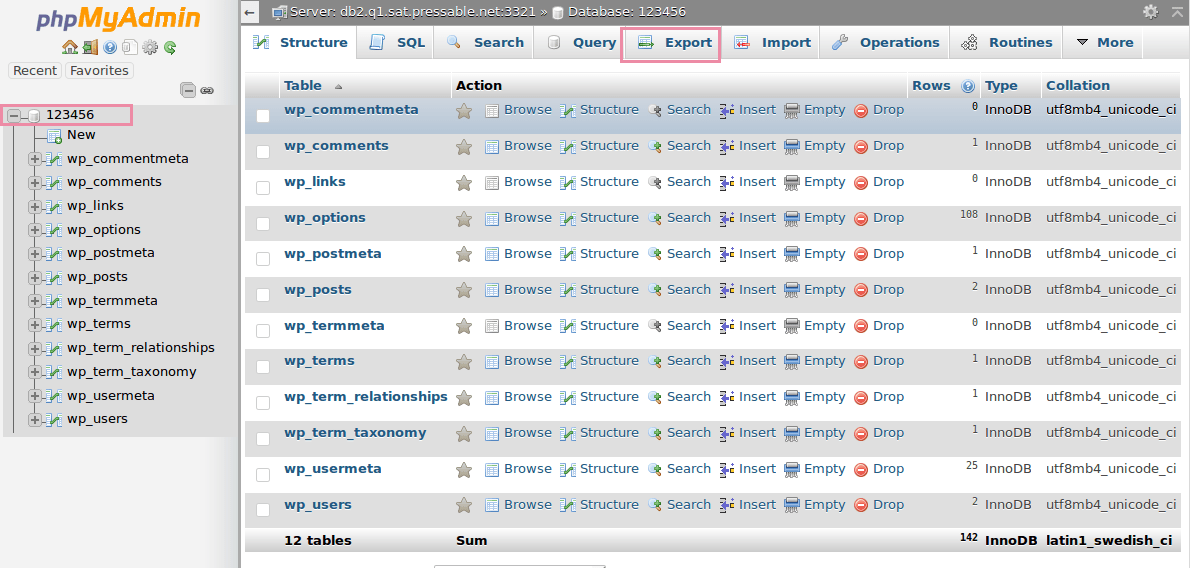The width and height of the screenshot is (1190, 568).
Task: Click the Collation column header
Action: pyautogui.click(x=1078, y=86)
